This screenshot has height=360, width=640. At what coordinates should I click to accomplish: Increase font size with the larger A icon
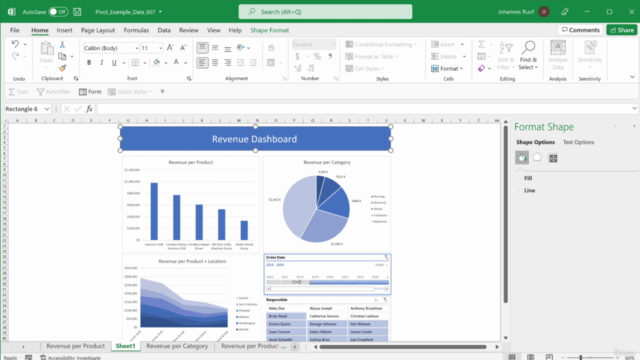[x=170, y=48]
